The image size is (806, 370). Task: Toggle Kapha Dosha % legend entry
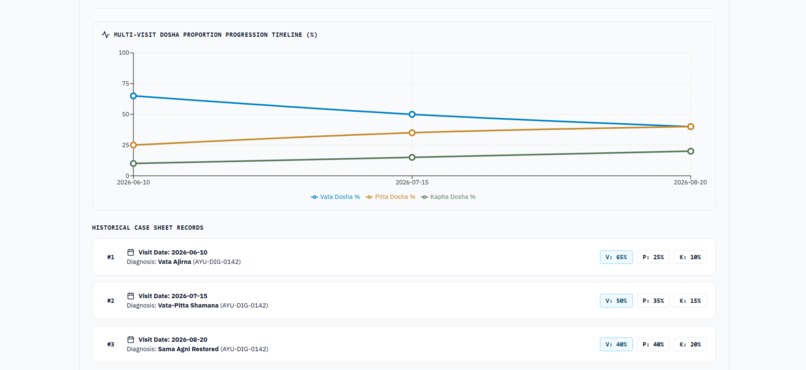click(x=448, y=197)
